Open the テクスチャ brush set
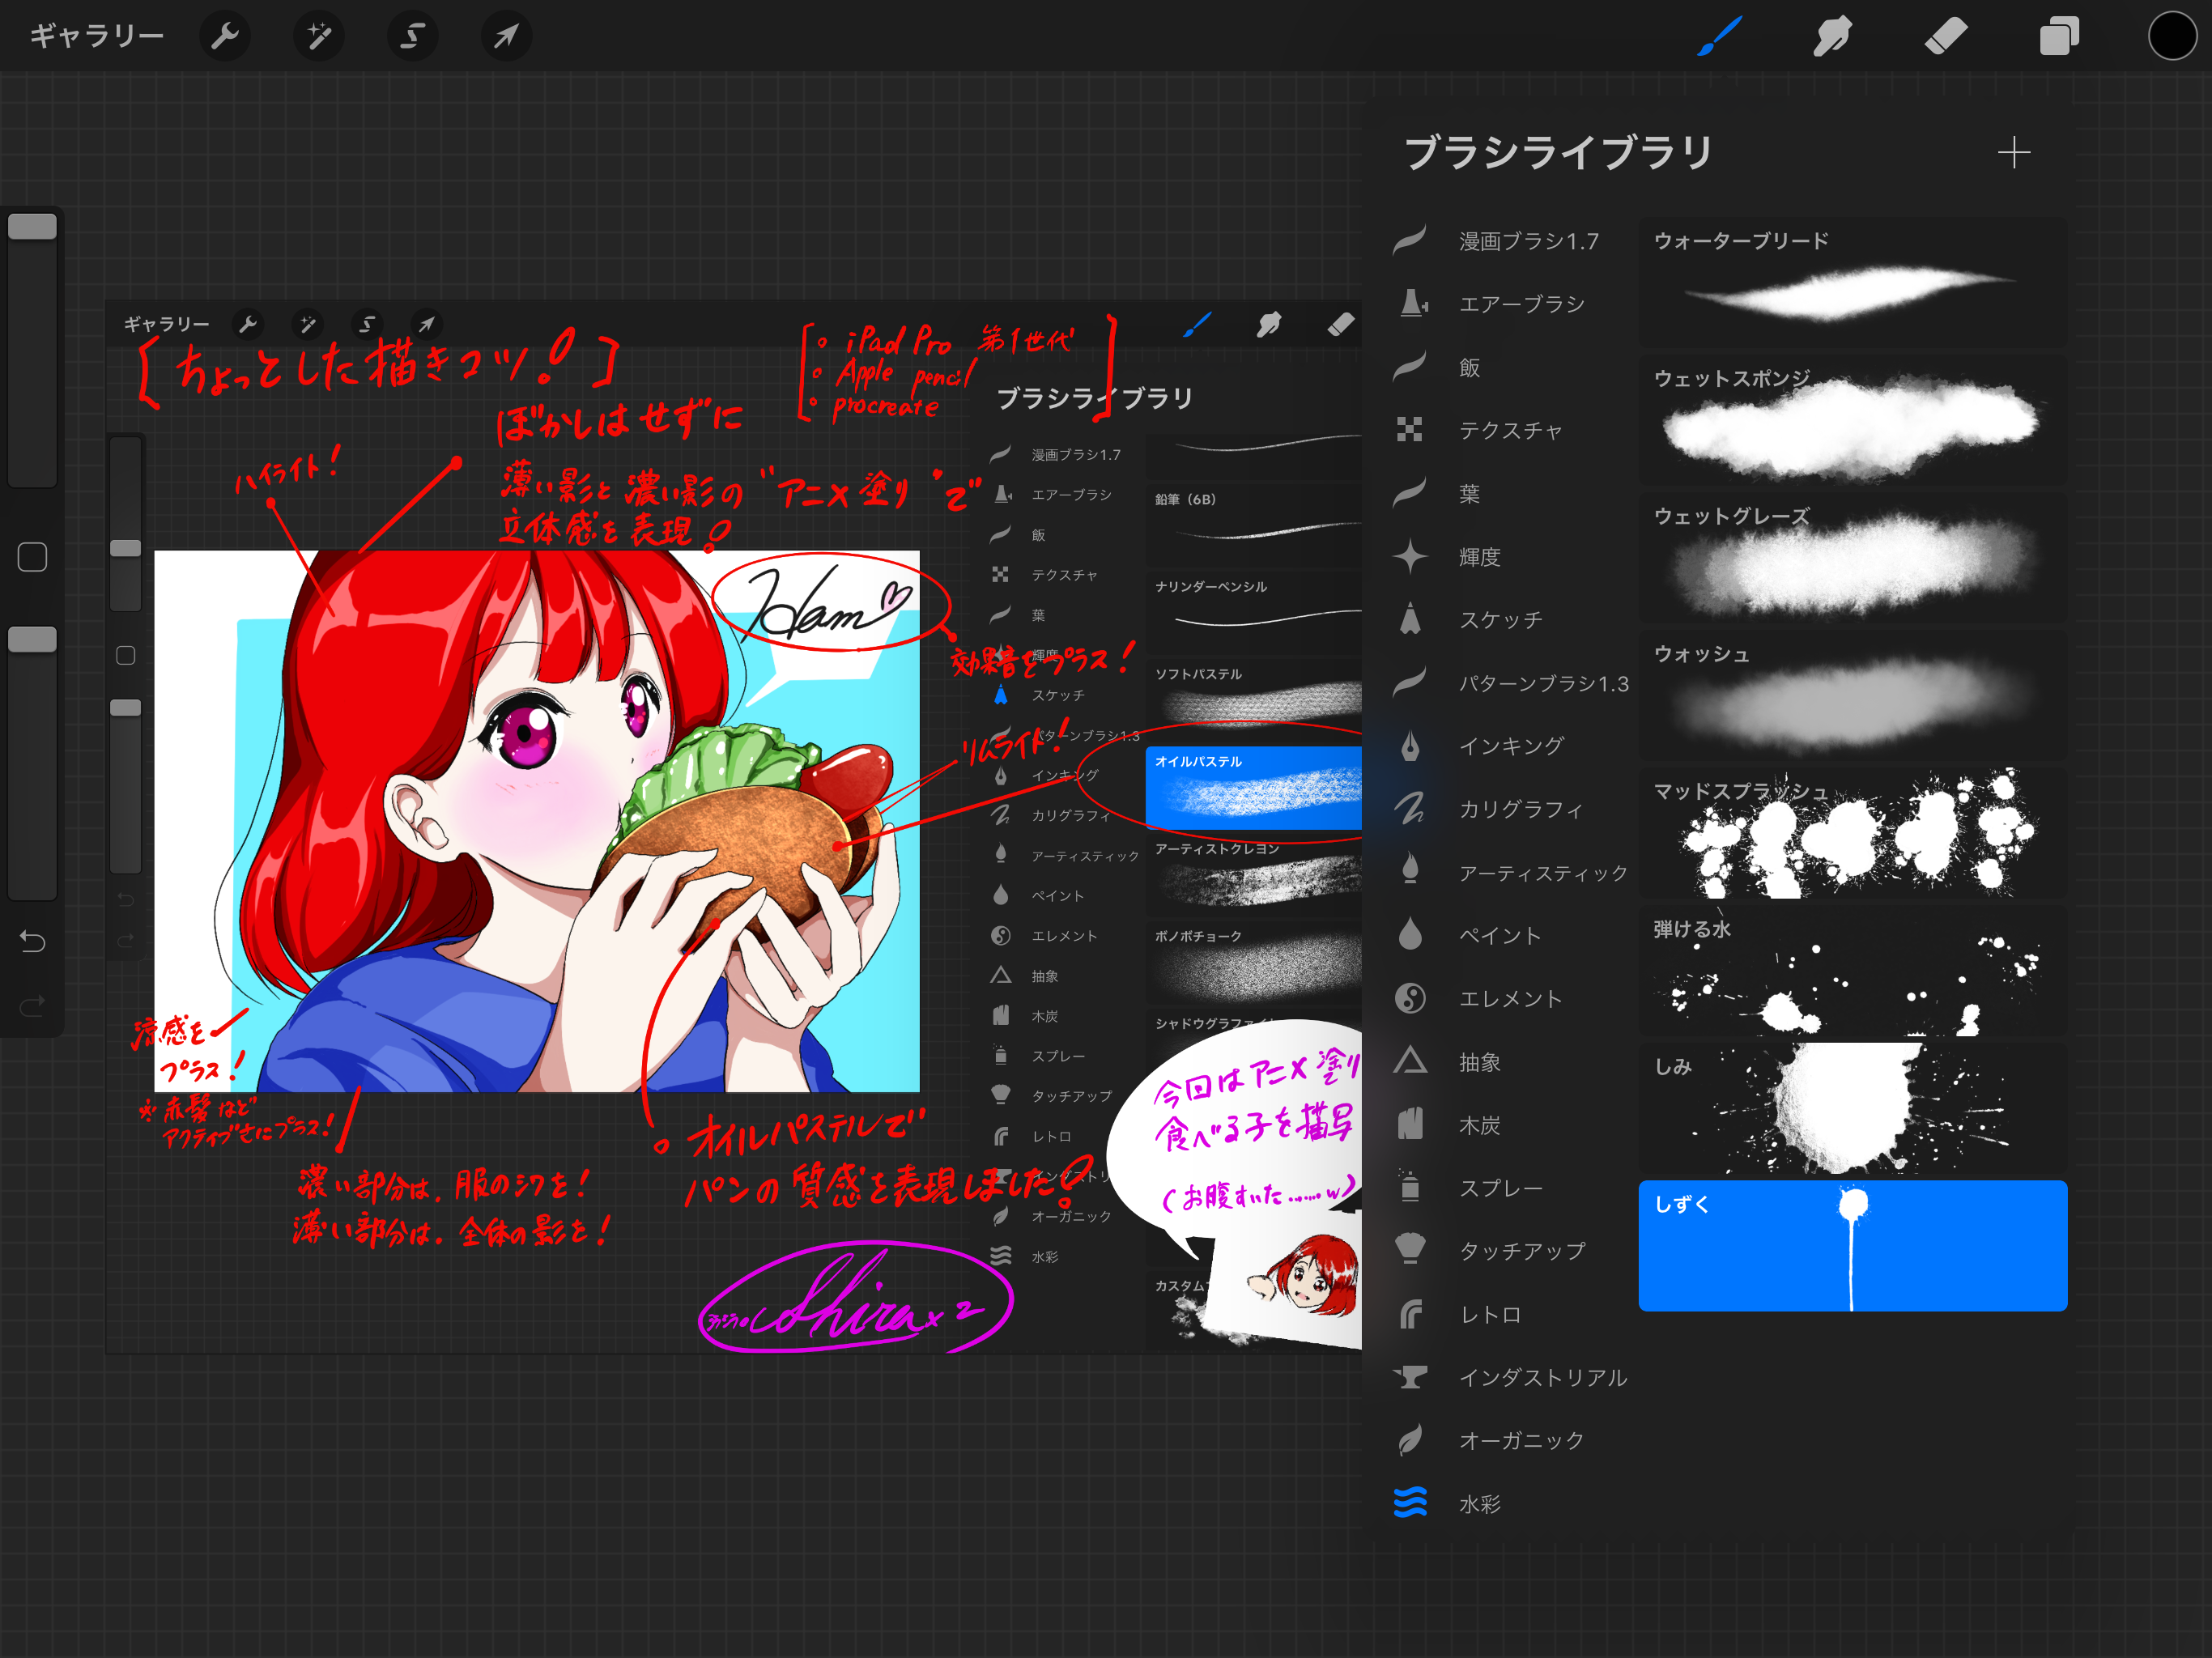The width and height of the screenshot is (2212, 1658). (x=1510, y=430)
